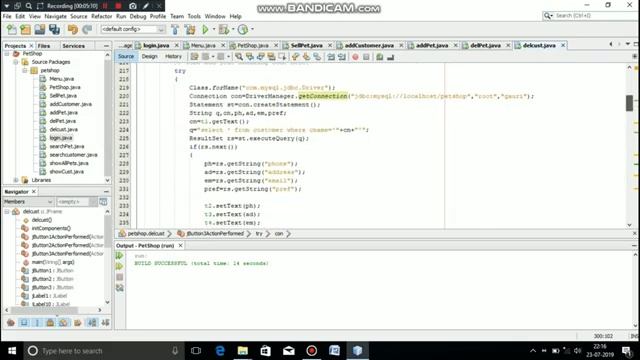Toggle Show Inherited Members filter in Navigator
640x360 pixels.
pos(11,323)
